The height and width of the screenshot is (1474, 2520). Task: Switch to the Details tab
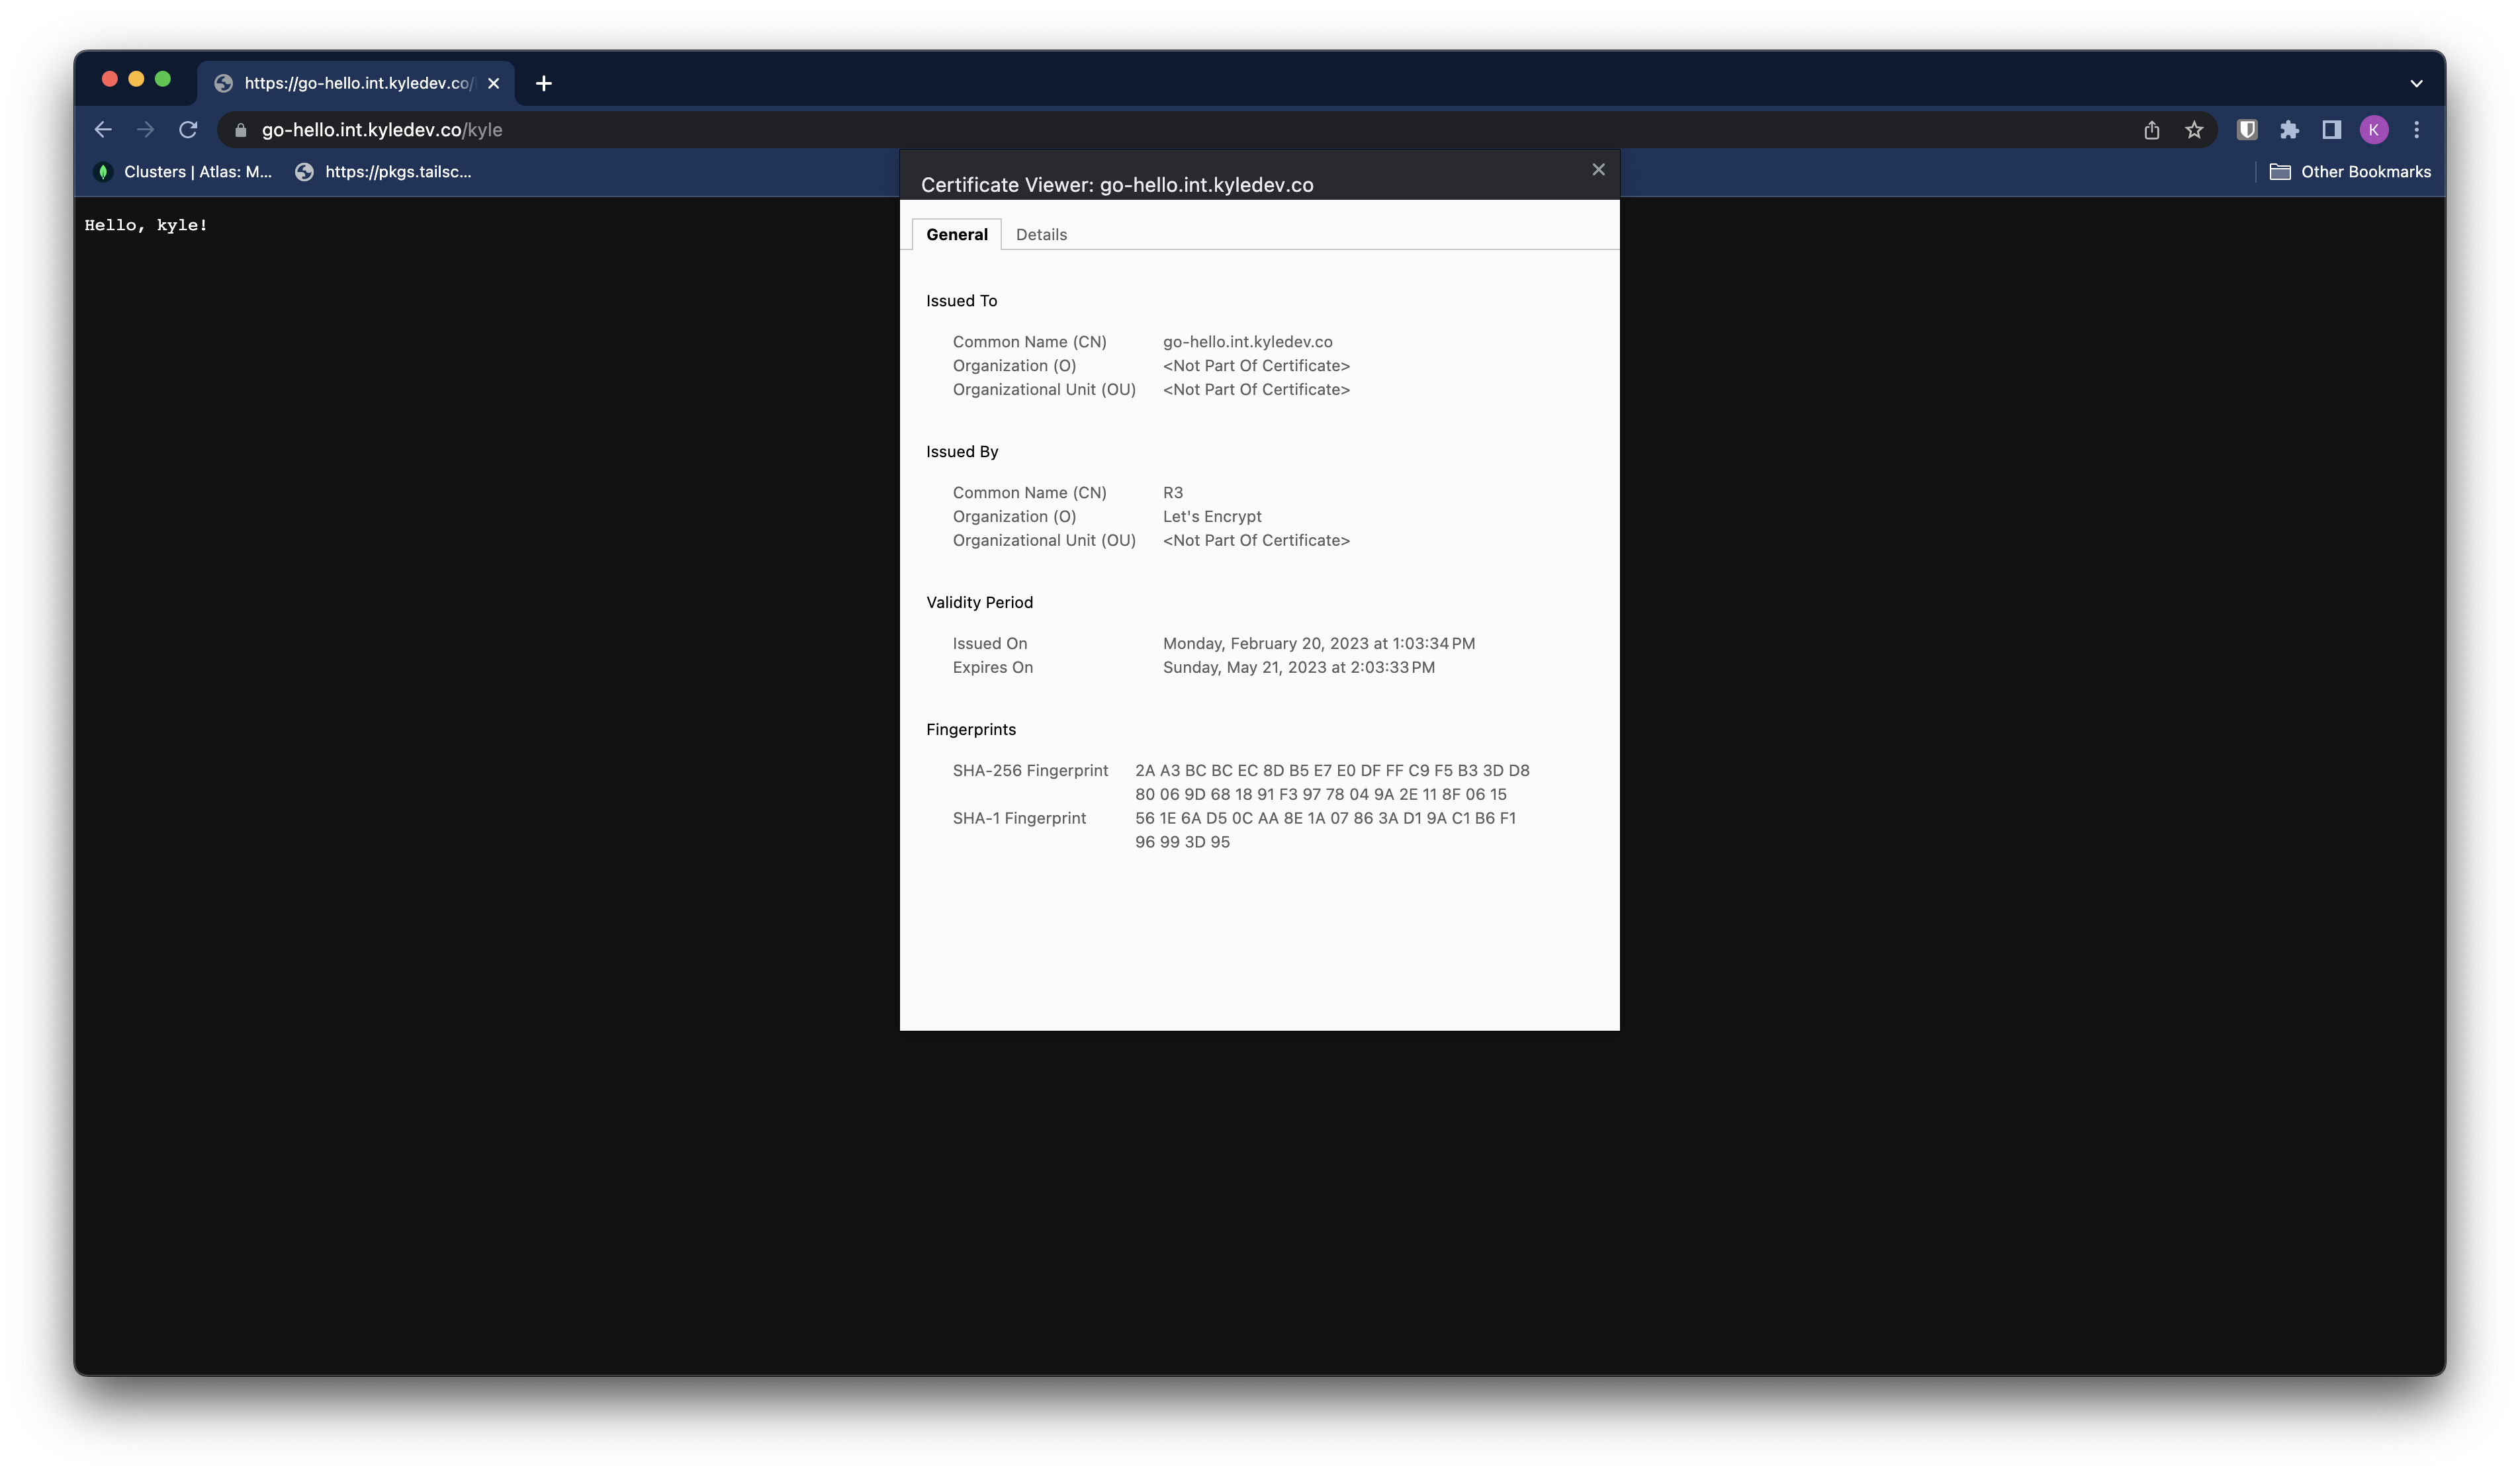(1041, 234)
